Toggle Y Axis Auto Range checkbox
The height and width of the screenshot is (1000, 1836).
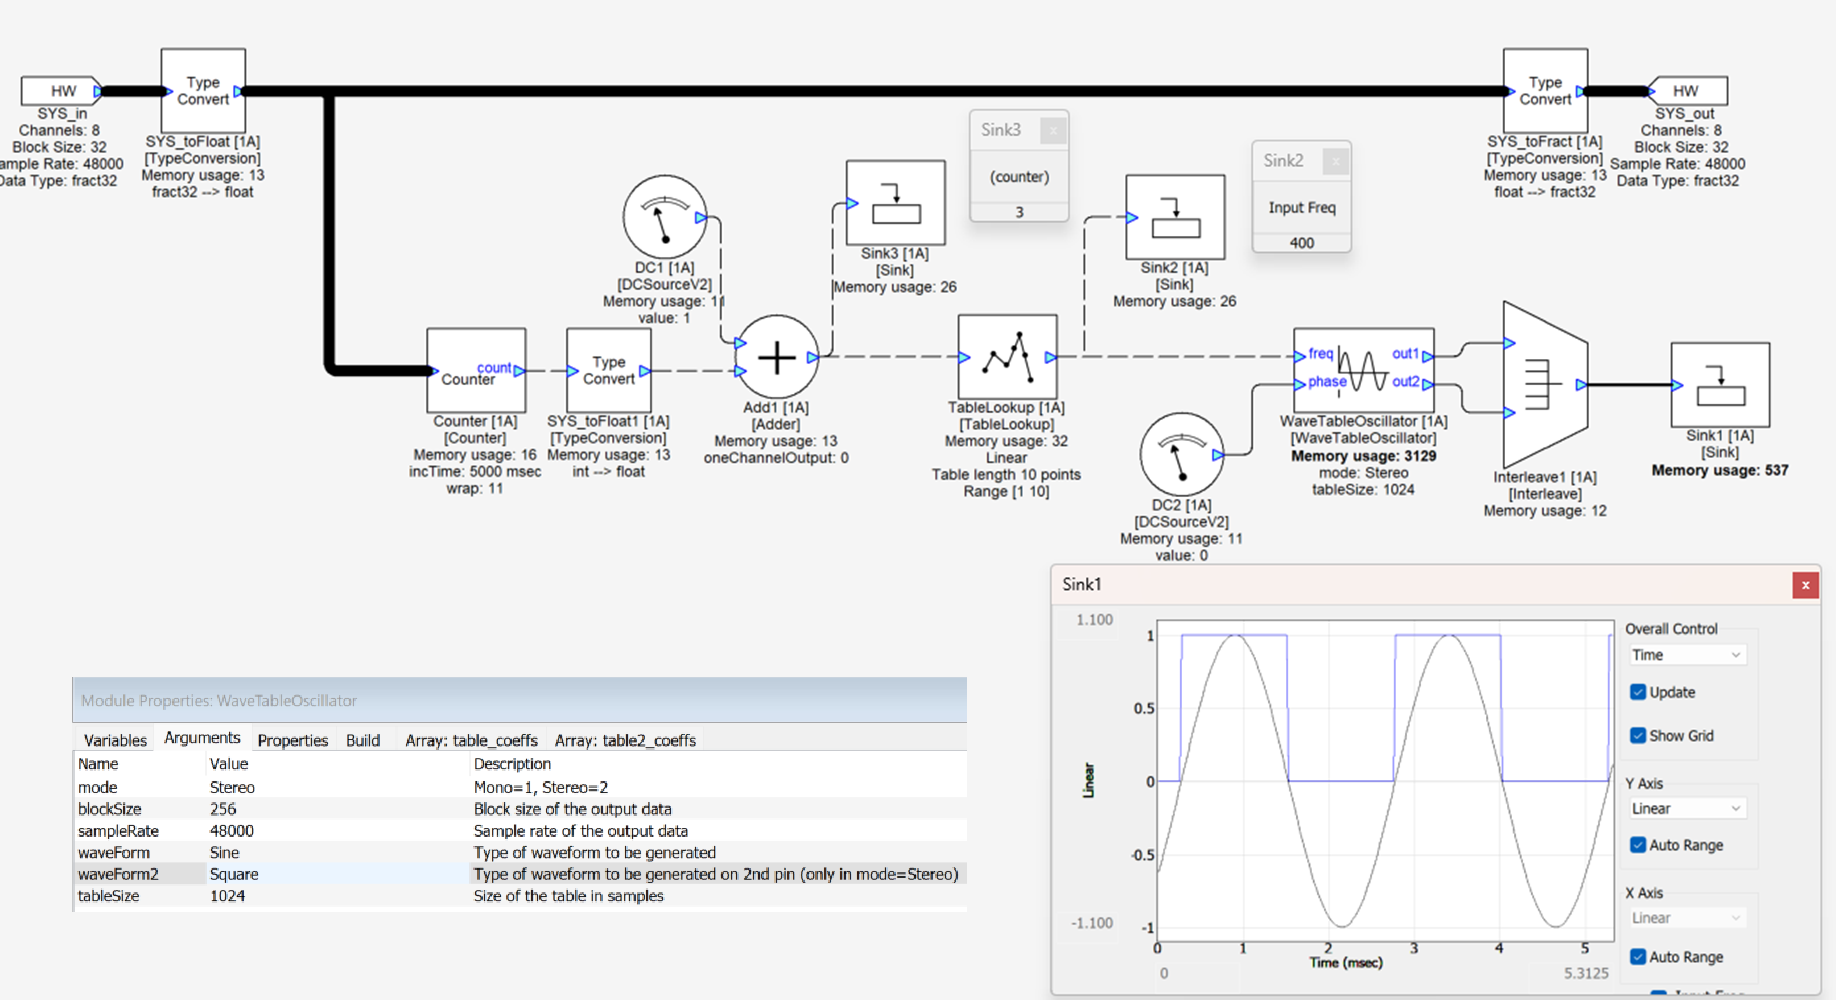coord(1638,845)
